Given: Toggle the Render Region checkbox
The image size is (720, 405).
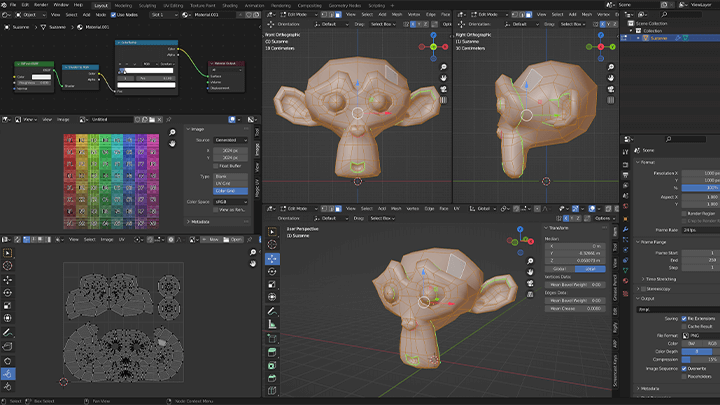Looking at the screenshot, I should point(684,214).
